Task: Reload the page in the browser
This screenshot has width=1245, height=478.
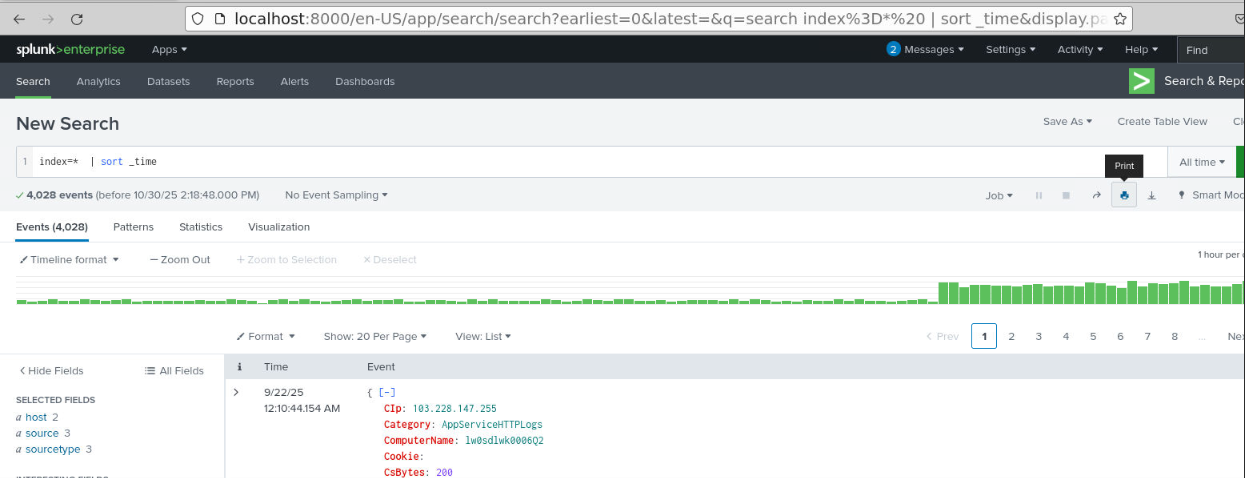Action: pyautogui.click(x=78, y=18)
